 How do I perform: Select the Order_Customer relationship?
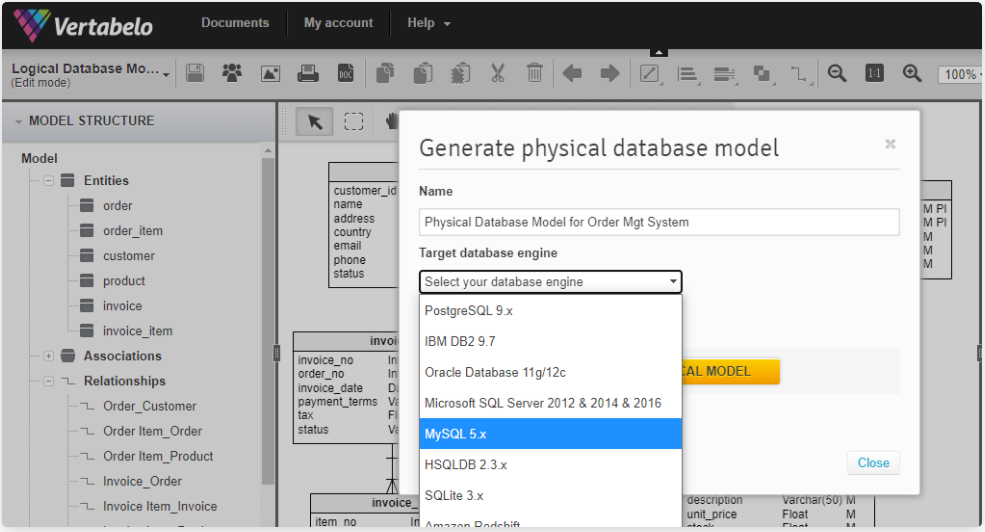pyautogui.click(x=150, y=406)
